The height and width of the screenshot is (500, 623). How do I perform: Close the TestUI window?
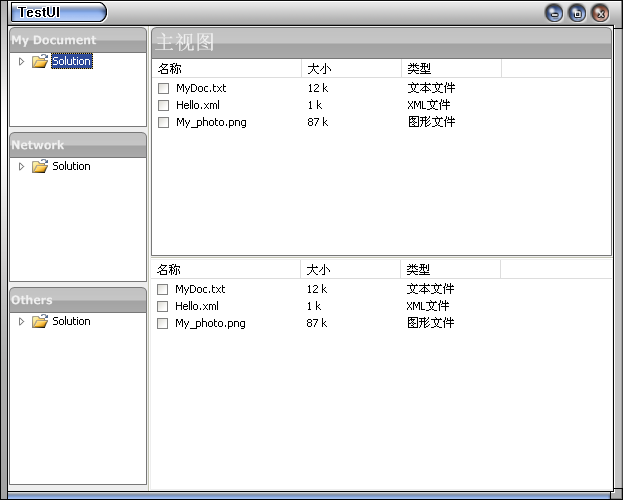pos(601,13)
